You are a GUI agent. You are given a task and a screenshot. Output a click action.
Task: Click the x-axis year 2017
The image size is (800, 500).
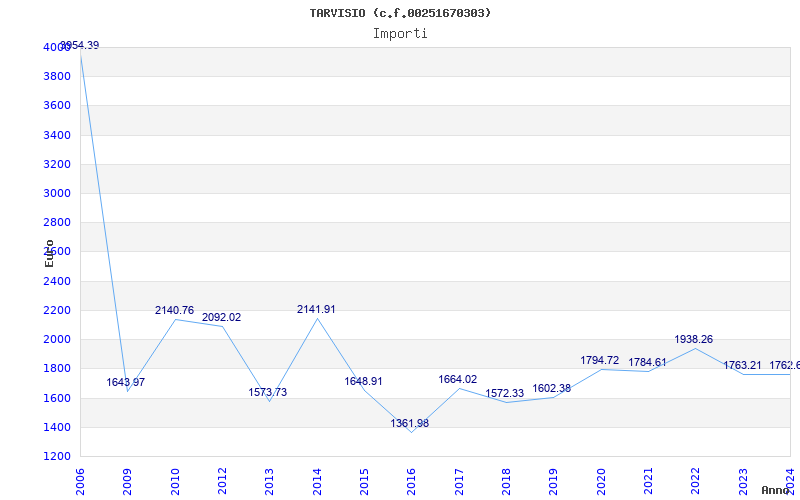[459, 482]
